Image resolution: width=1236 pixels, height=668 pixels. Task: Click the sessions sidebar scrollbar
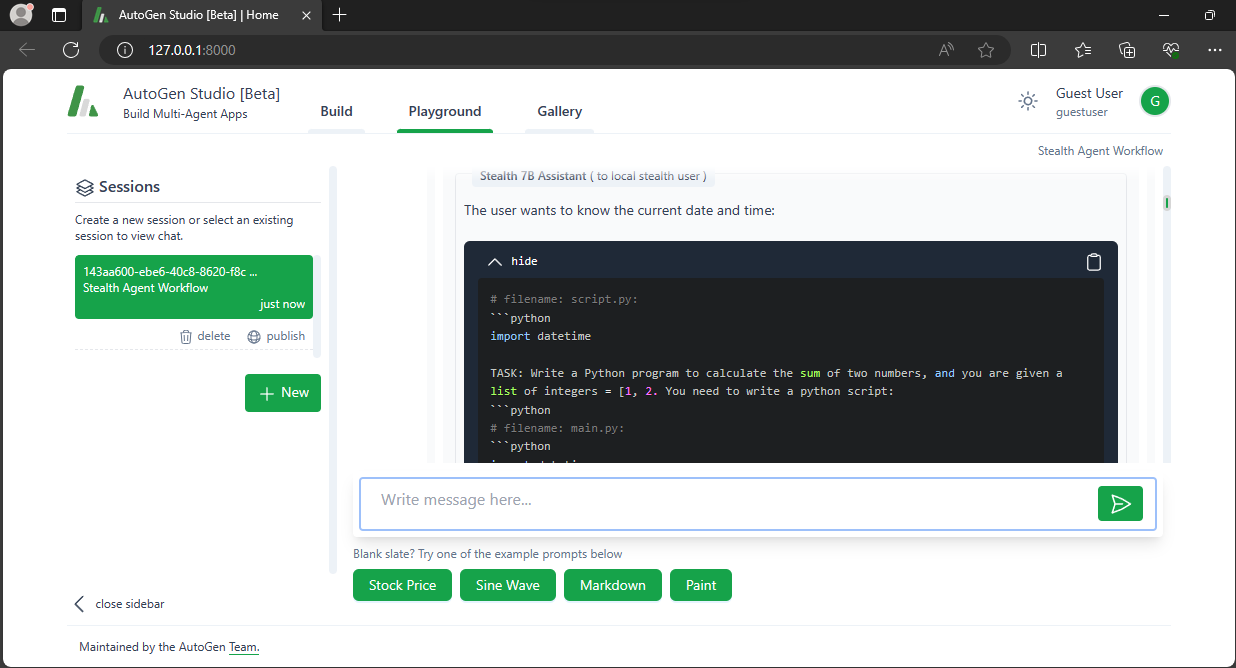[x=333, y=370]
